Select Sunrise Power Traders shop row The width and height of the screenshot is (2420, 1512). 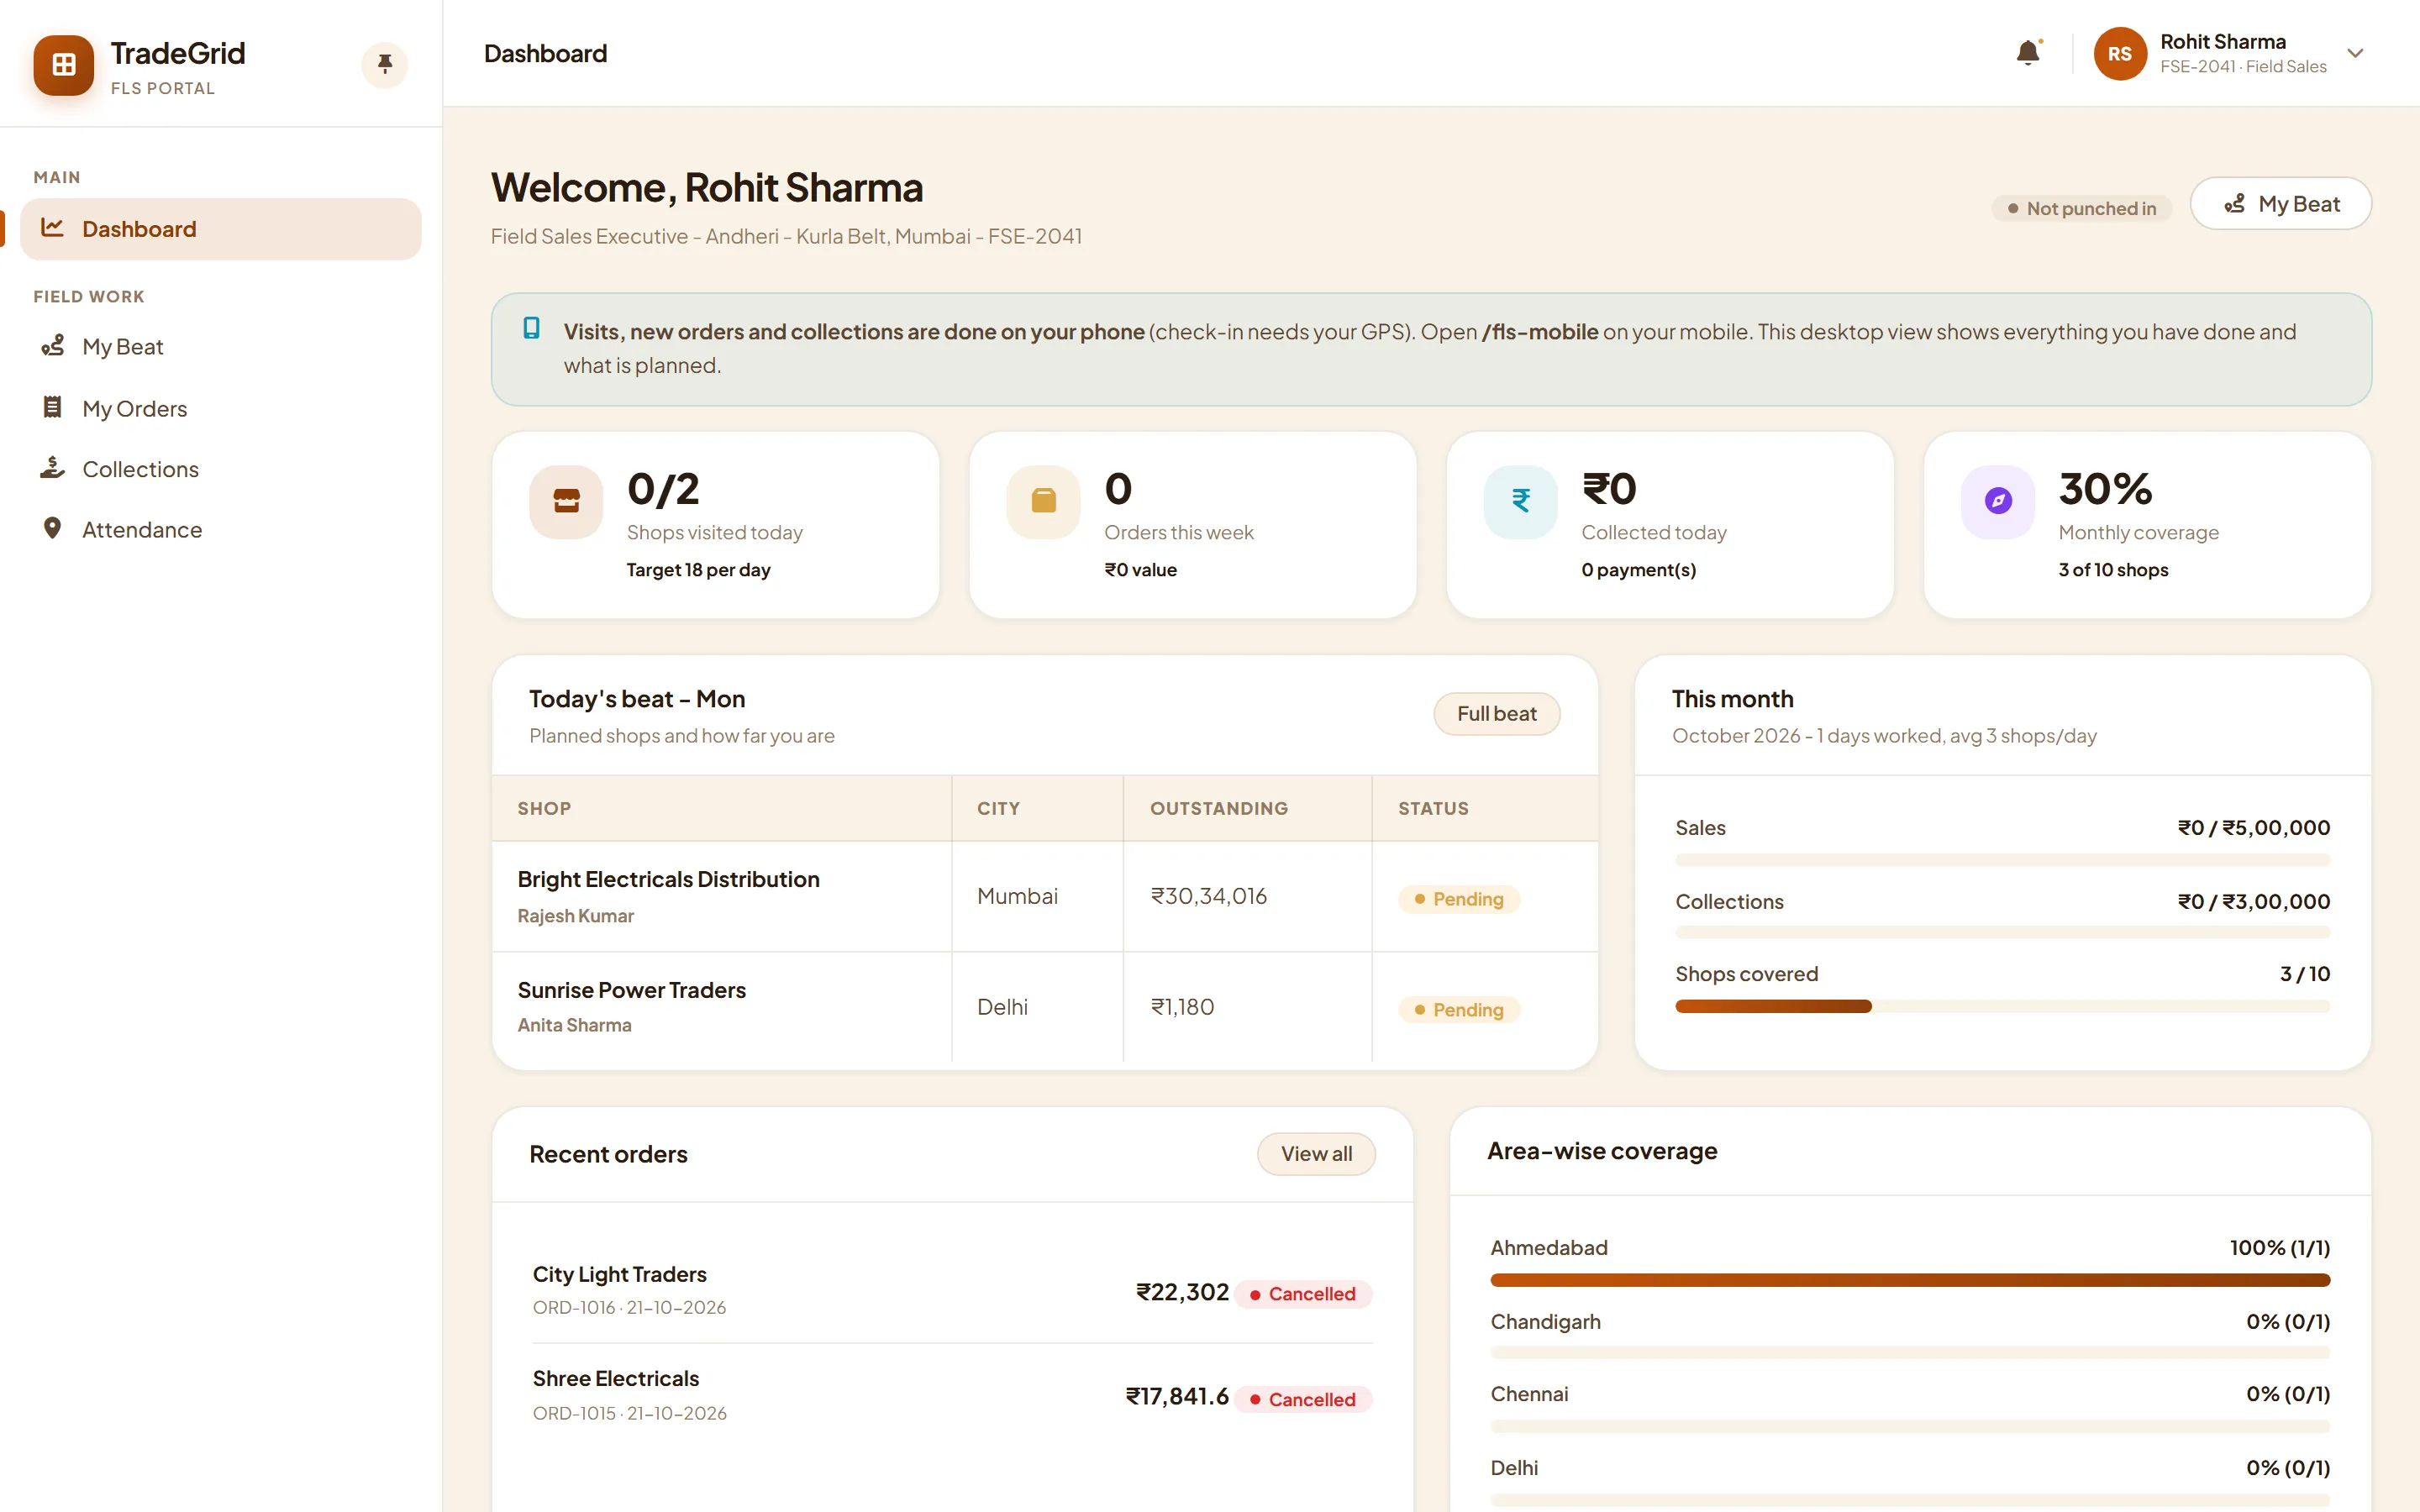[1045, 1006]
